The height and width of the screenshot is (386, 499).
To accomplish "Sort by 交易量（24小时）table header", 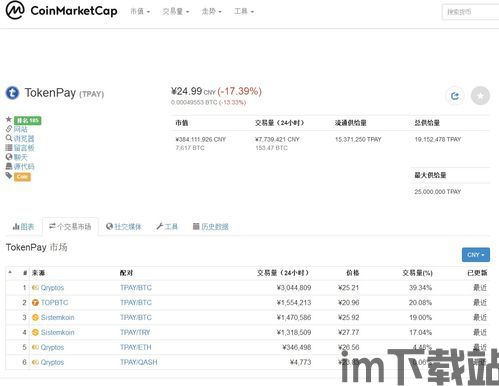I will (283, 273).
